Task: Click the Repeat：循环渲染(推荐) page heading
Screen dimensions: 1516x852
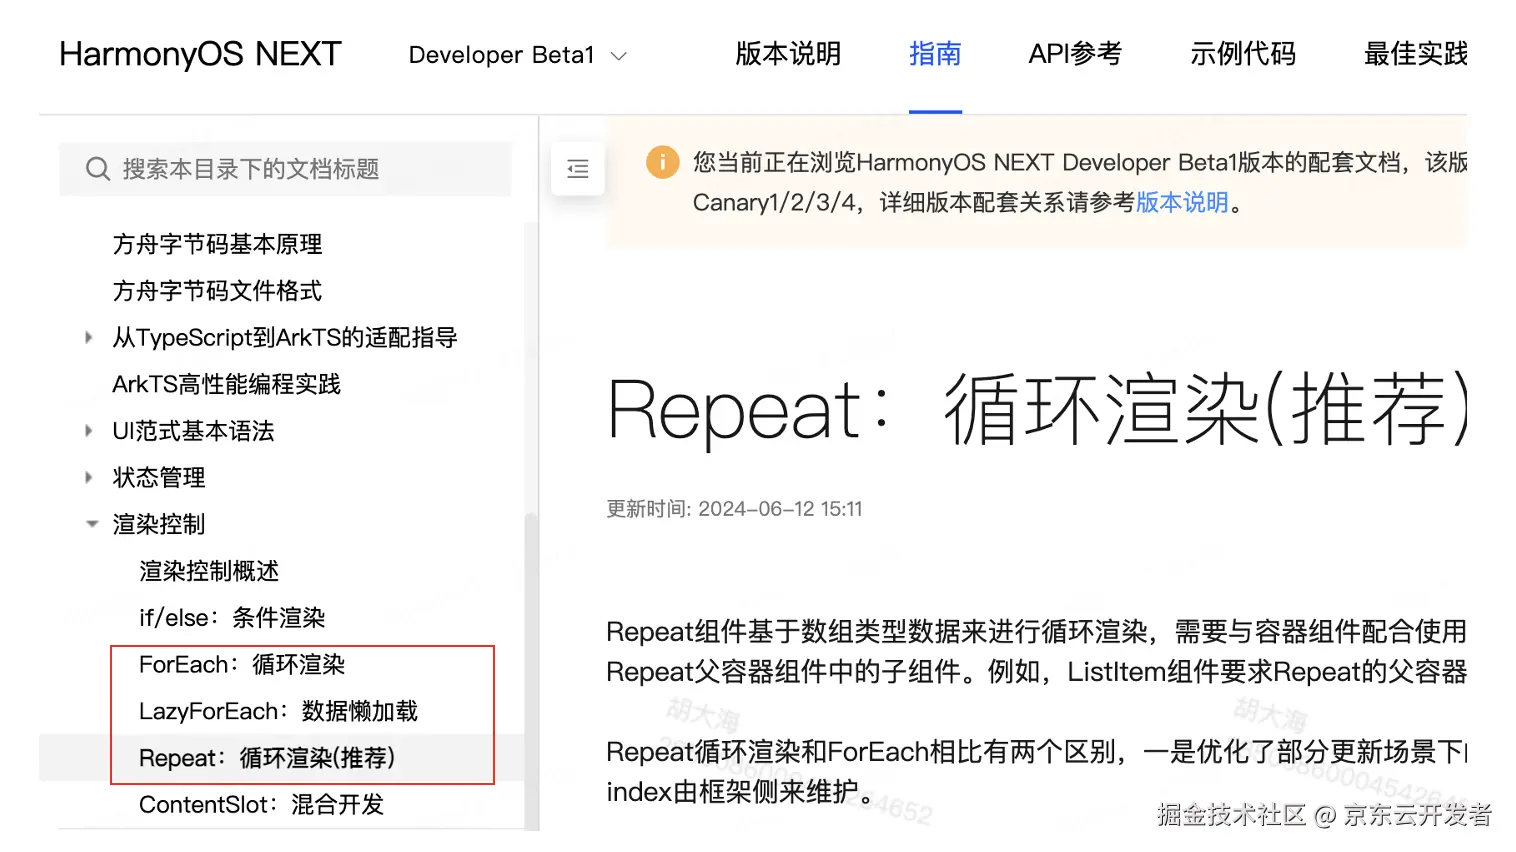Action: tap(1037, 409)
